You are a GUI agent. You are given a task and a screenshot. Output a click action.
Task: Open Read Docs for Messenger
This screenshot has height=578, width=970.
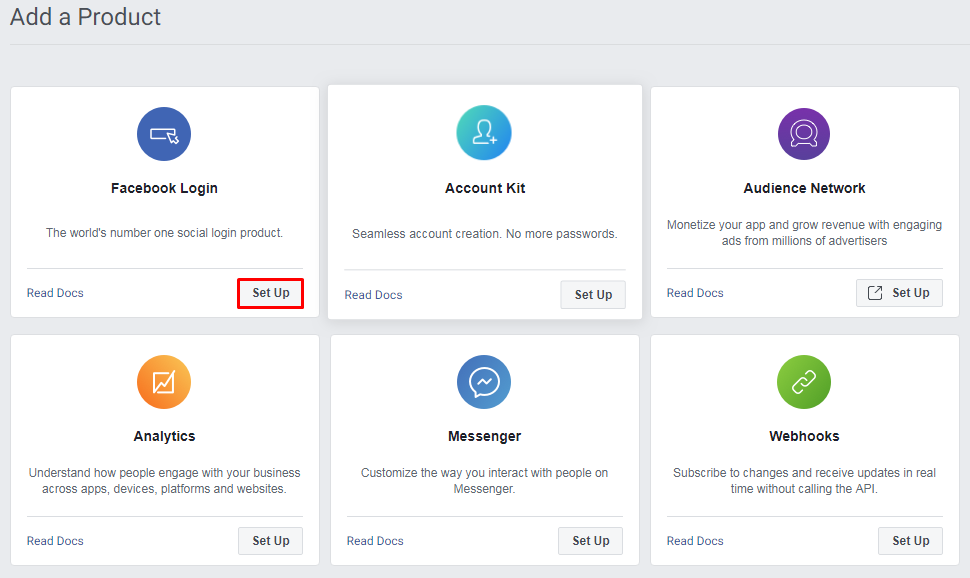coord(375,541)
